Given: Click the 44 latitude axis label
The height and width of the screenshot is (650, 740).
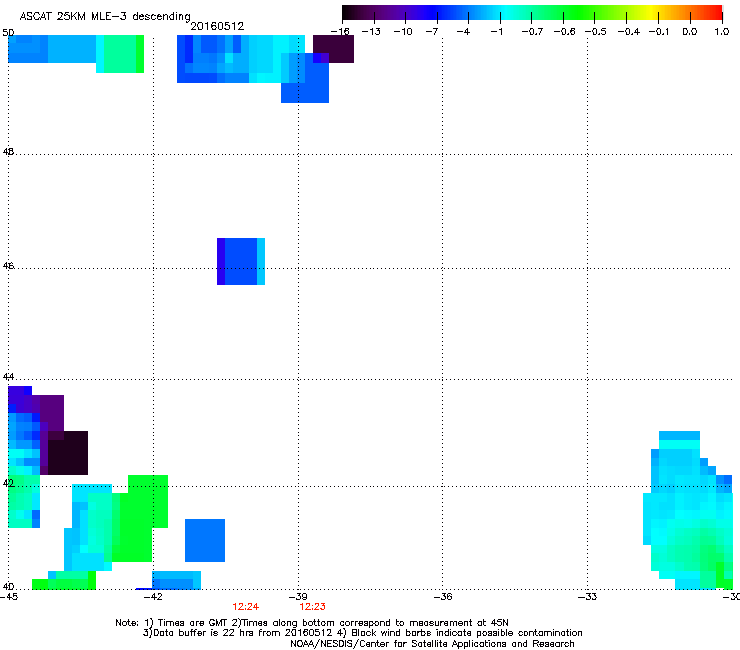Looking at the screenshot, I should (x=8, y=377).
